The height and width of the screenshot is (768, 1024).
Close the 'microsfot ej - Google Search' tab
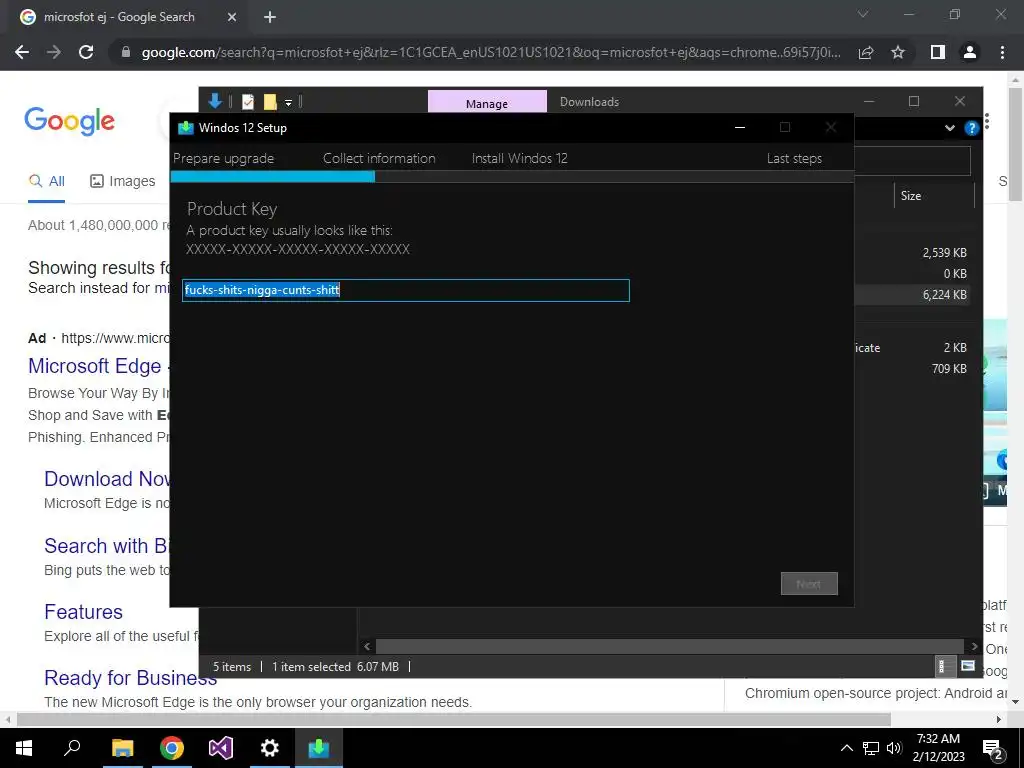pyautogui.click(x=232, y=17)
